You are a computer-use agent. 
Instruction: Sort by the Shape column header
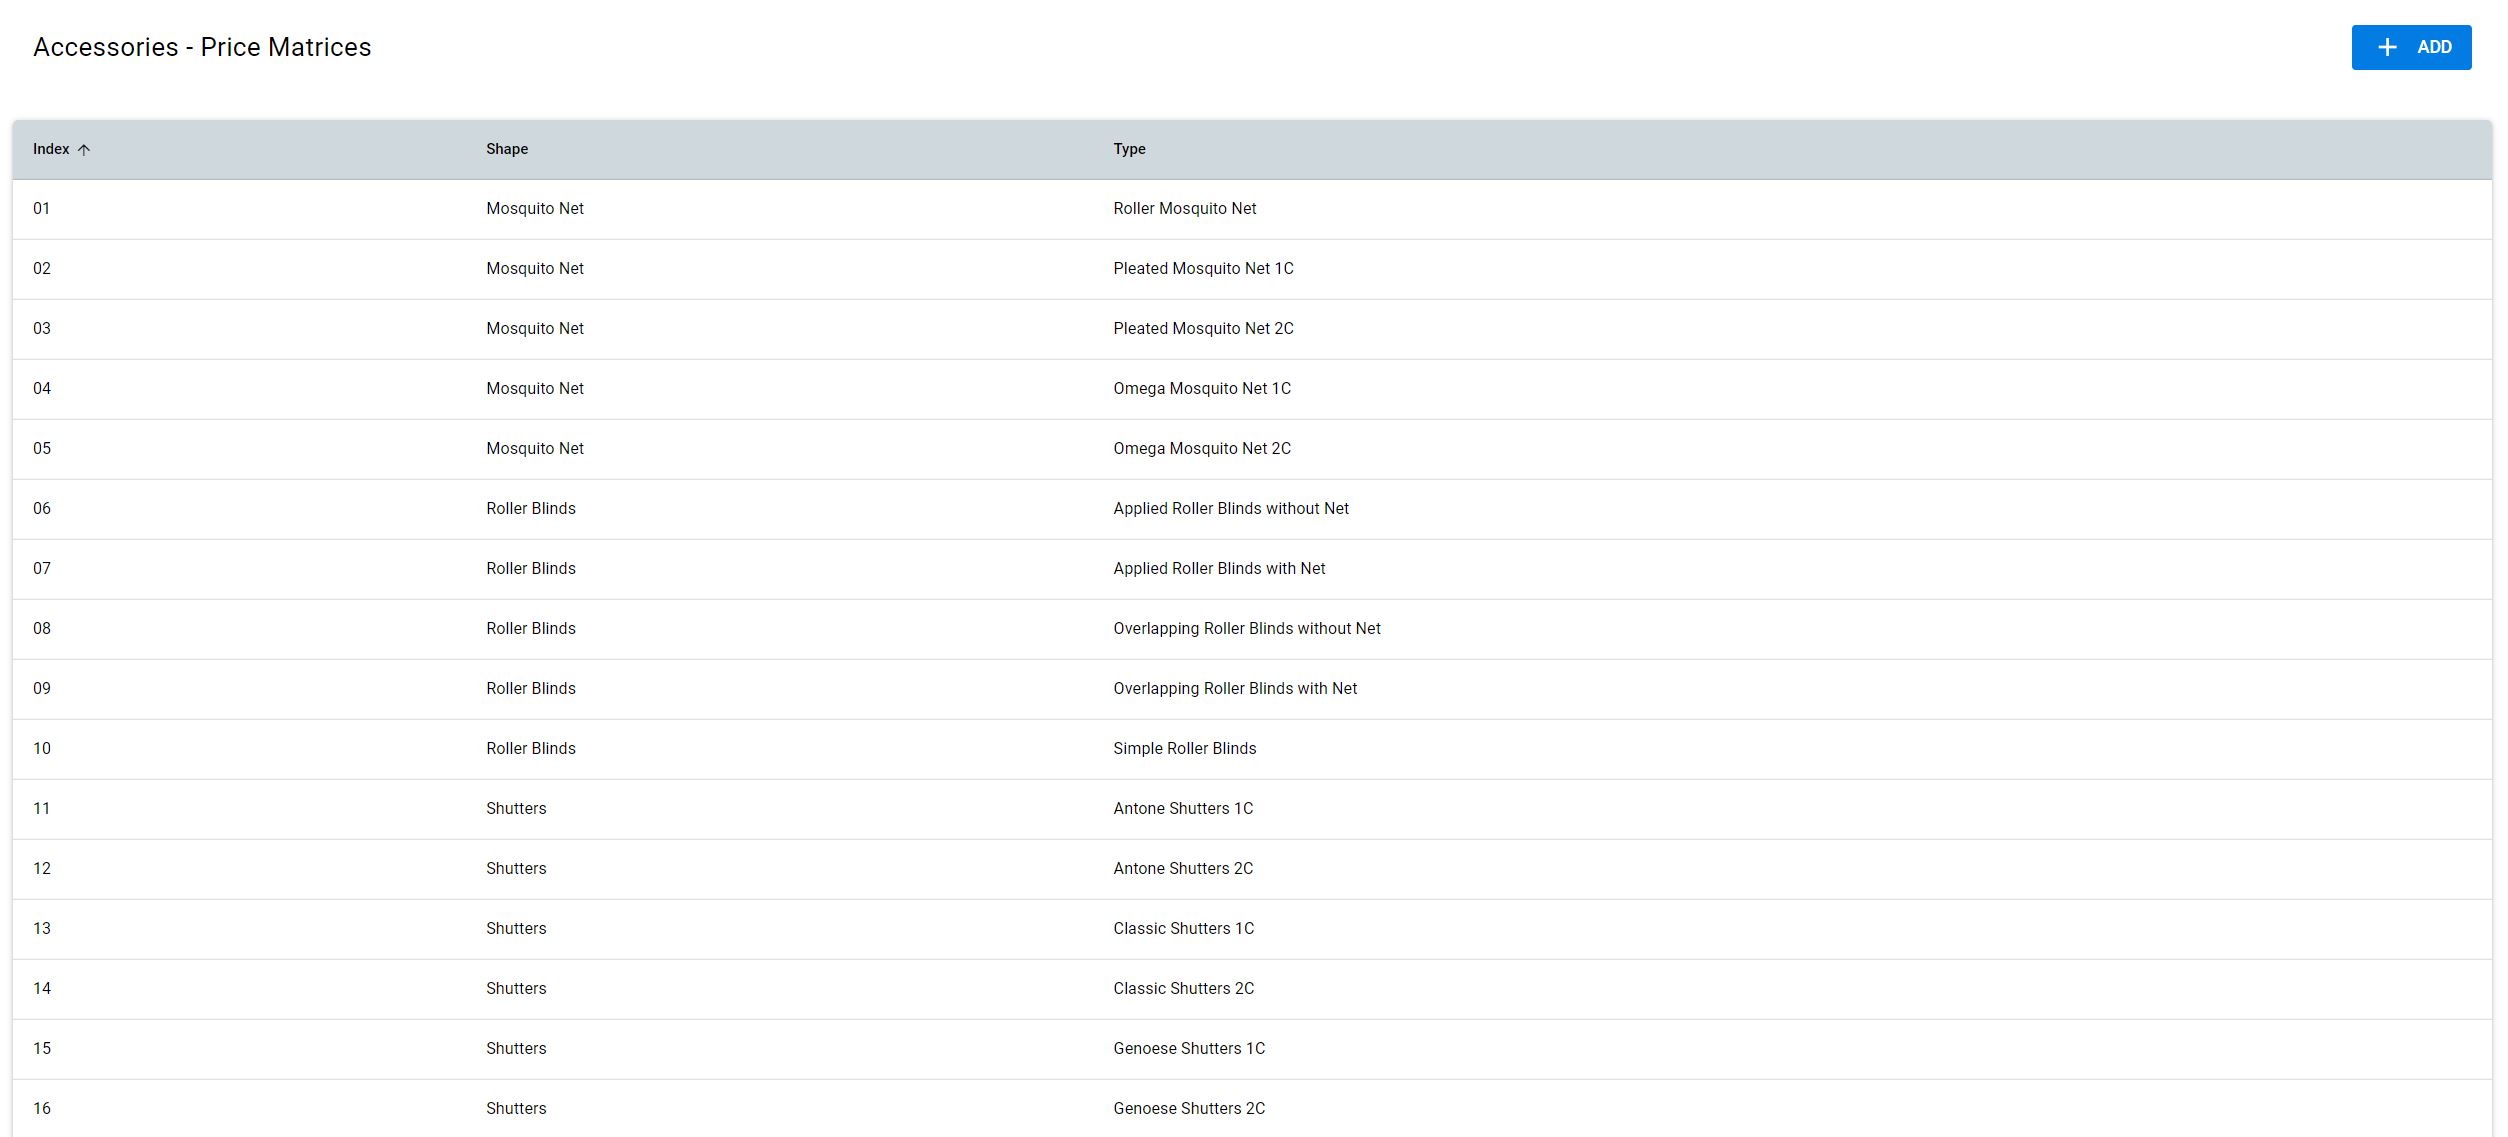pyautogui.click(x=506, y=149)
